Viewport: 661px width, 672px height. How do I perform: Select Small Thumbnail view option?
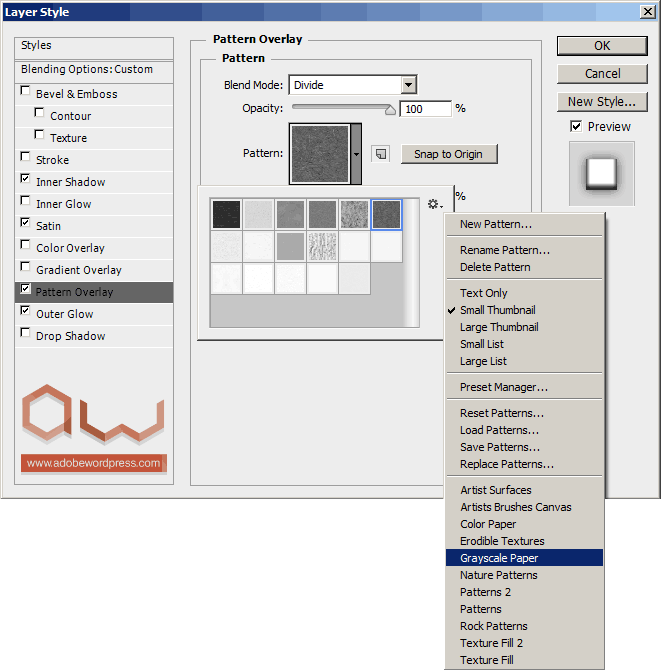pyautogui.click(x=524, y=310)
